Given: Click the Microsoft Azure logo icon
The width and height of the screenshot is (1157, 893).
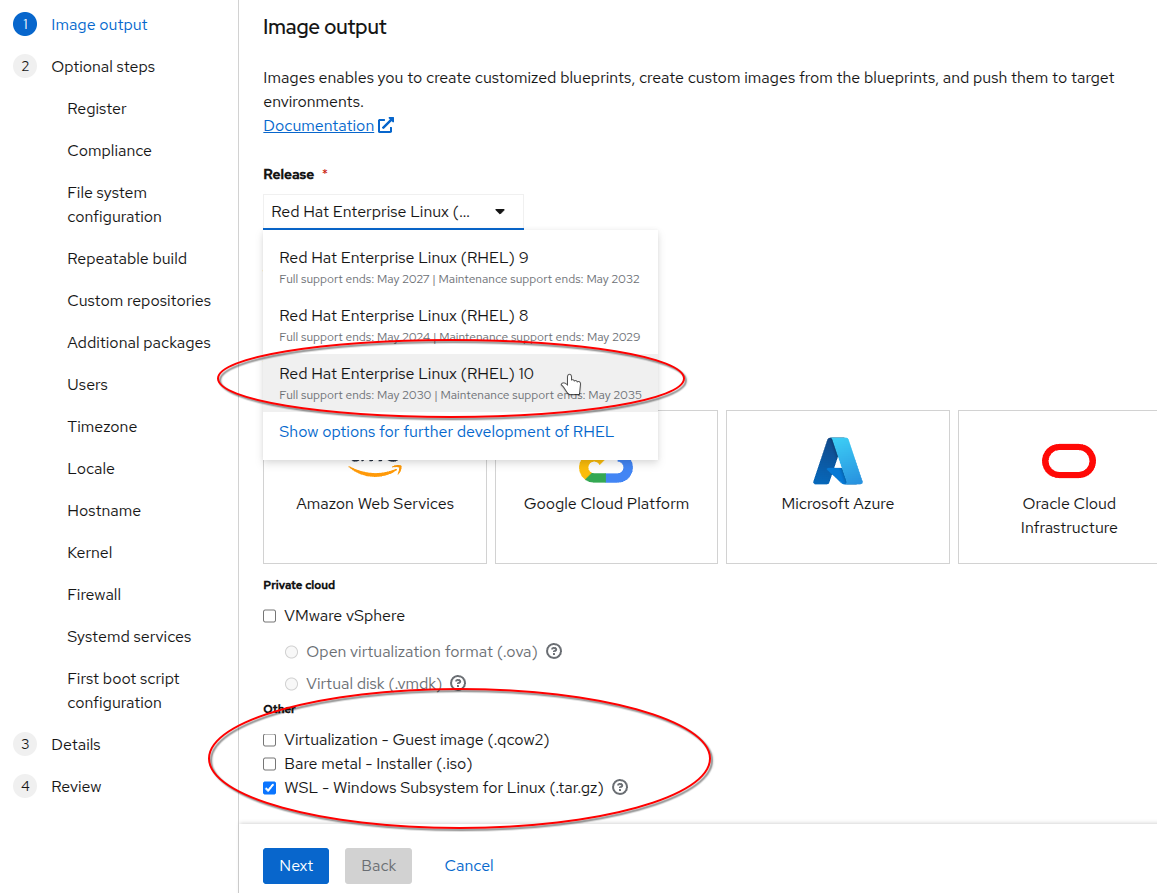Looking at the screenshot, I should [837, 461].
